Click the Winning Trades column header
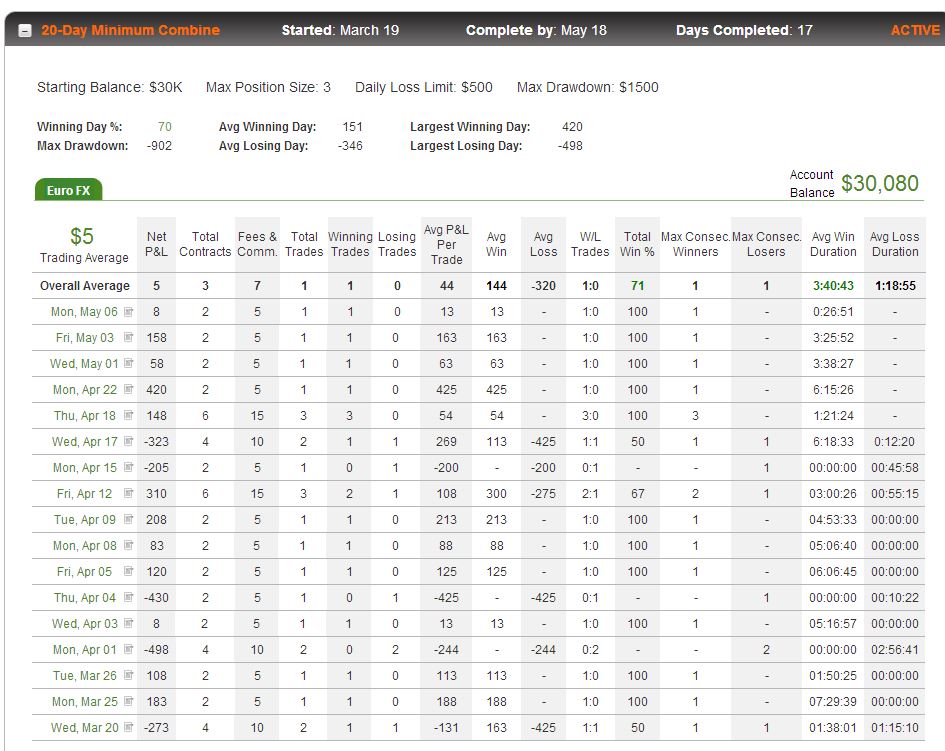The height and width of the screenshot is (751, 945). 350,244
